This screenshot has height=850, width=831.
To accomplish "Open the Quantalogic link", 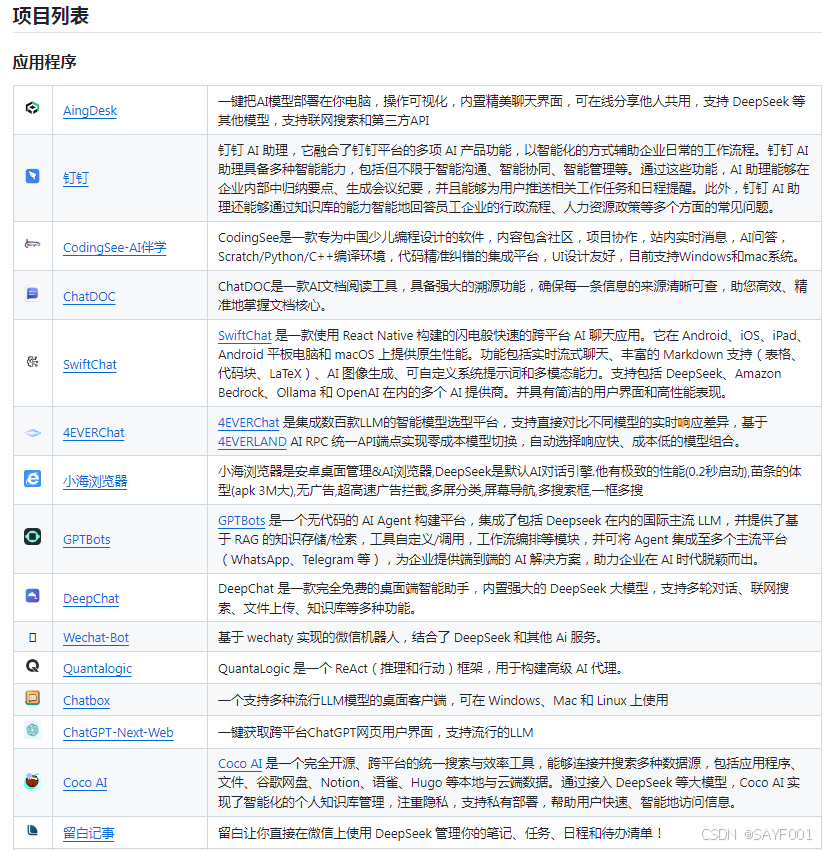I will (x=98, y=669).
